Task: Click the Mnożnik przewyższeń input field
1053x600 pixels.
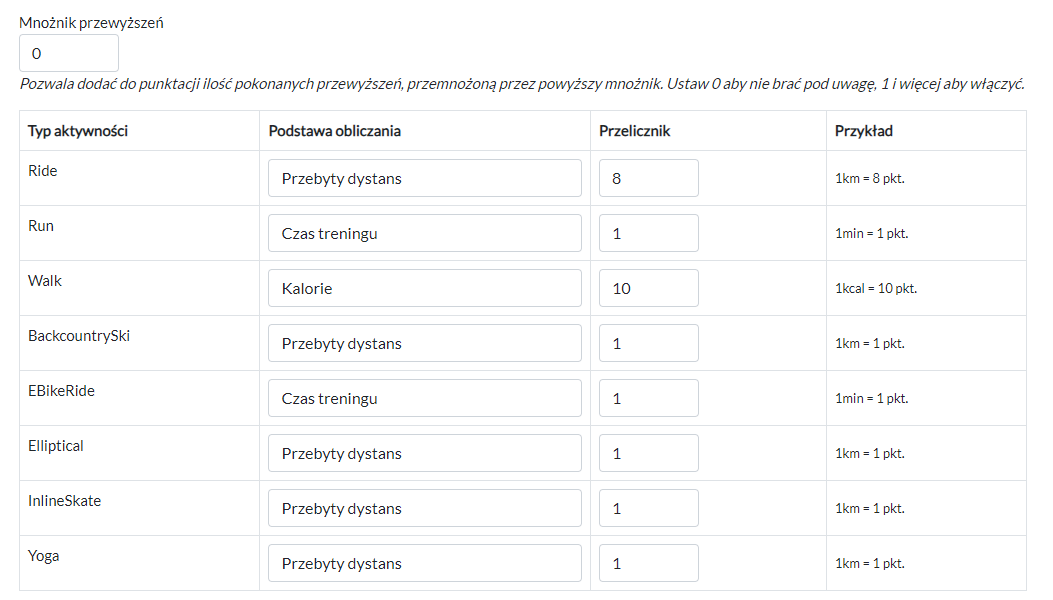Action: pos(68,53)
